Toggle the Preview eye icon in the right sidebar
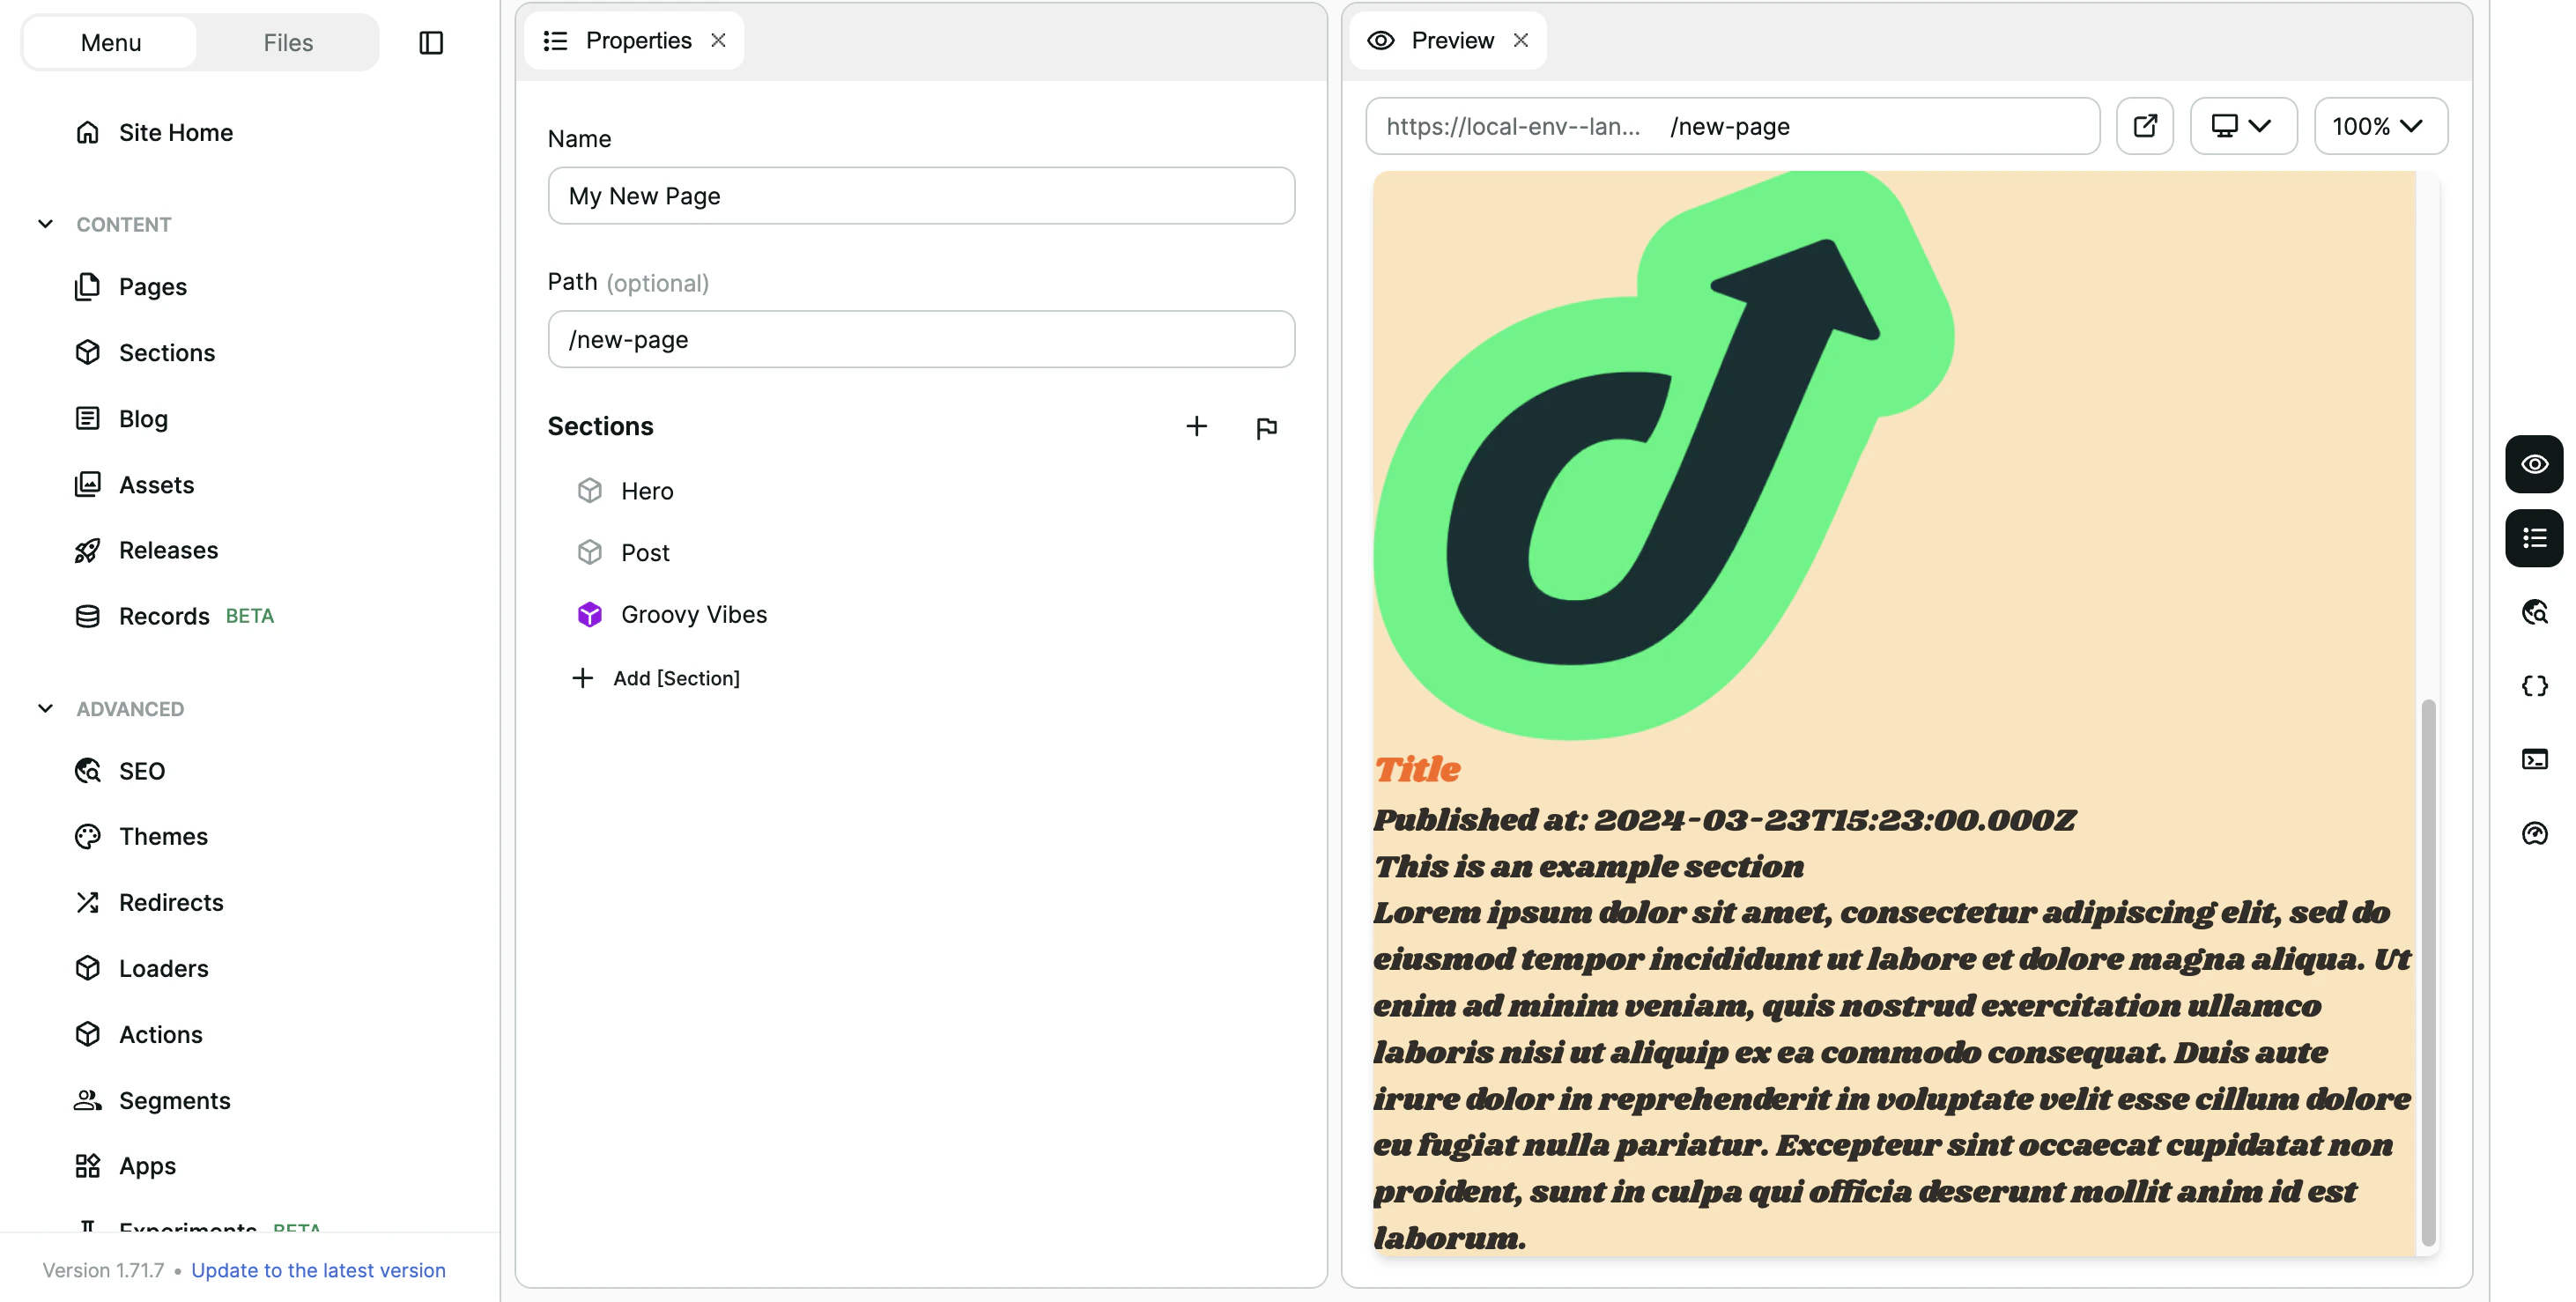Screen dimensions: 2576x1302 (2534, 463)
